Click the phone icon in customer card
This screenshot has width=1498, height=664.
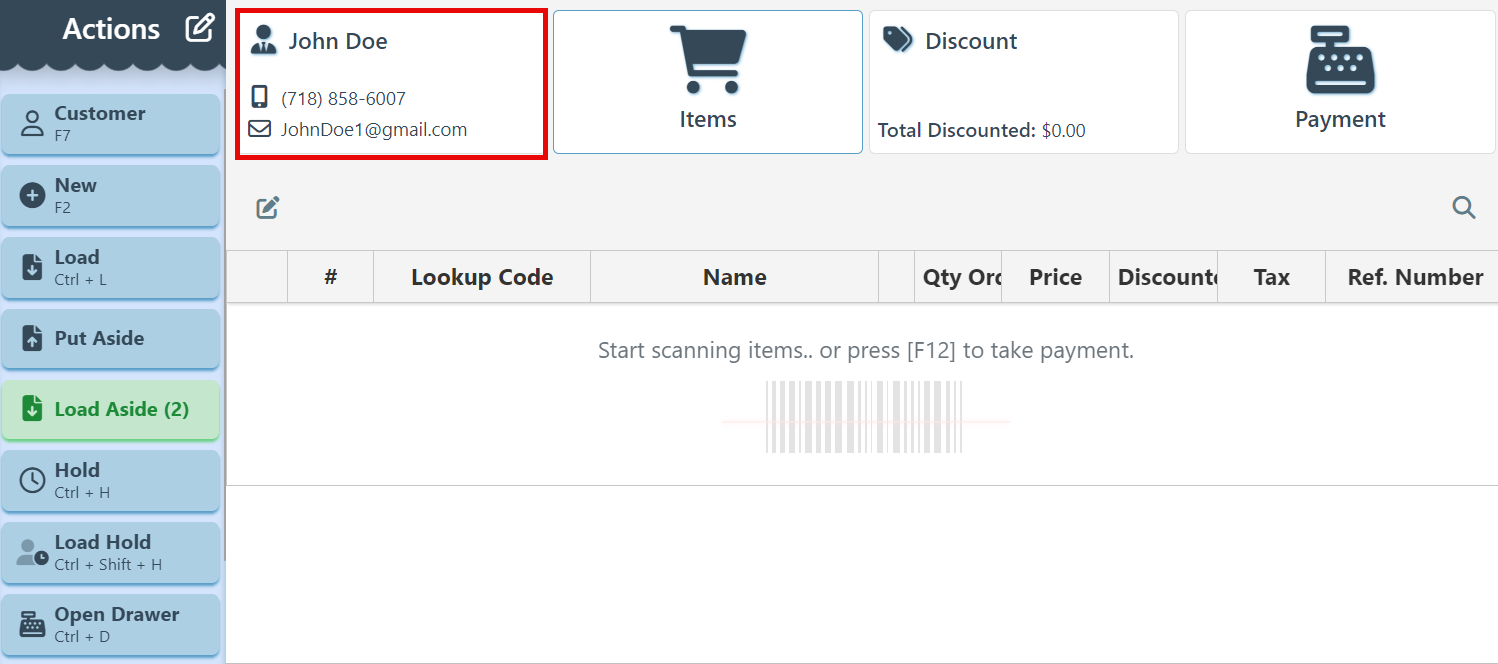(260, 97)
